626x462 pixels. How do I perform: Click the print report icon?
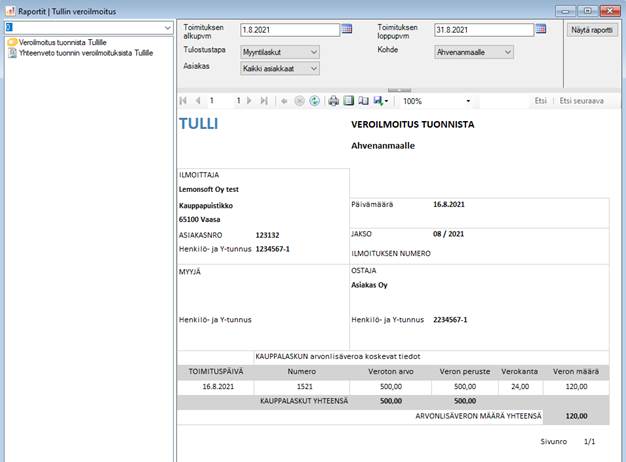click(334, 101)
